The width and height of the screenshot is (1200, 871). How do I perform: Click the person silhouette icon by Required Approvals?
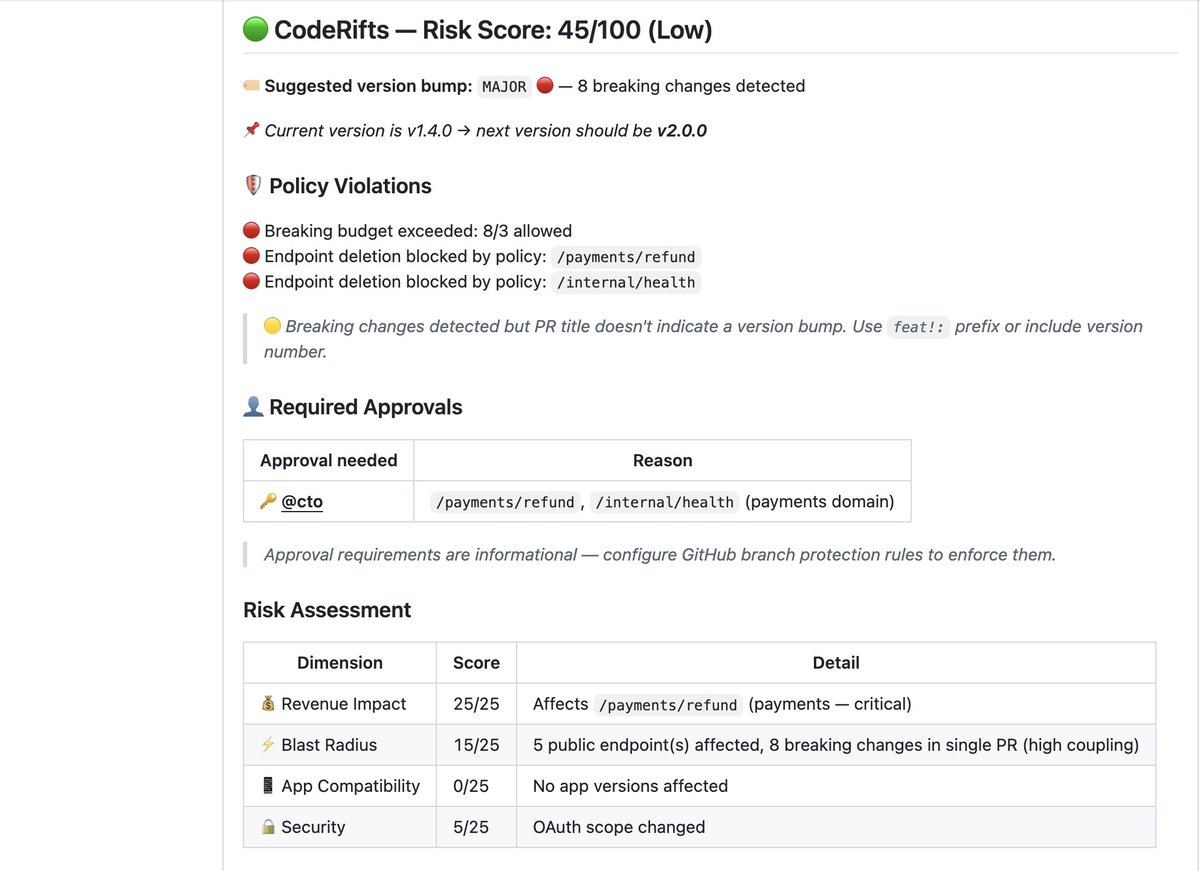point(253,407)
